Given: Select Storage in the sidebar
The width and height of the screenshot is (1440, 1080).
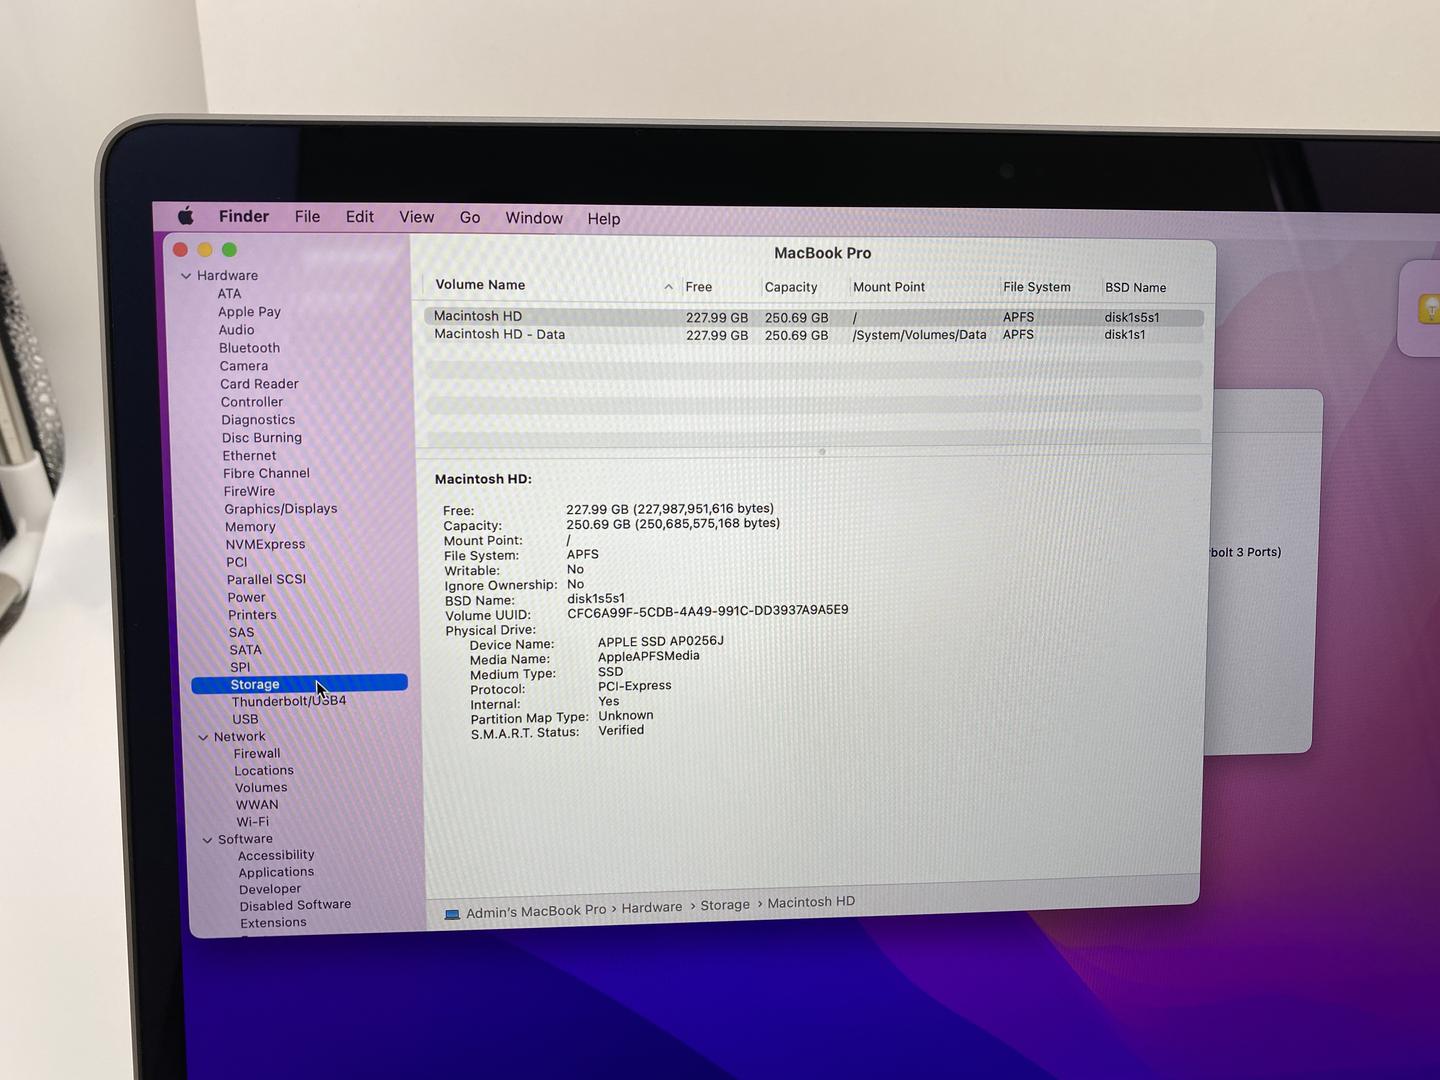Looking at the screenshot, I should [x=299, y=684].
